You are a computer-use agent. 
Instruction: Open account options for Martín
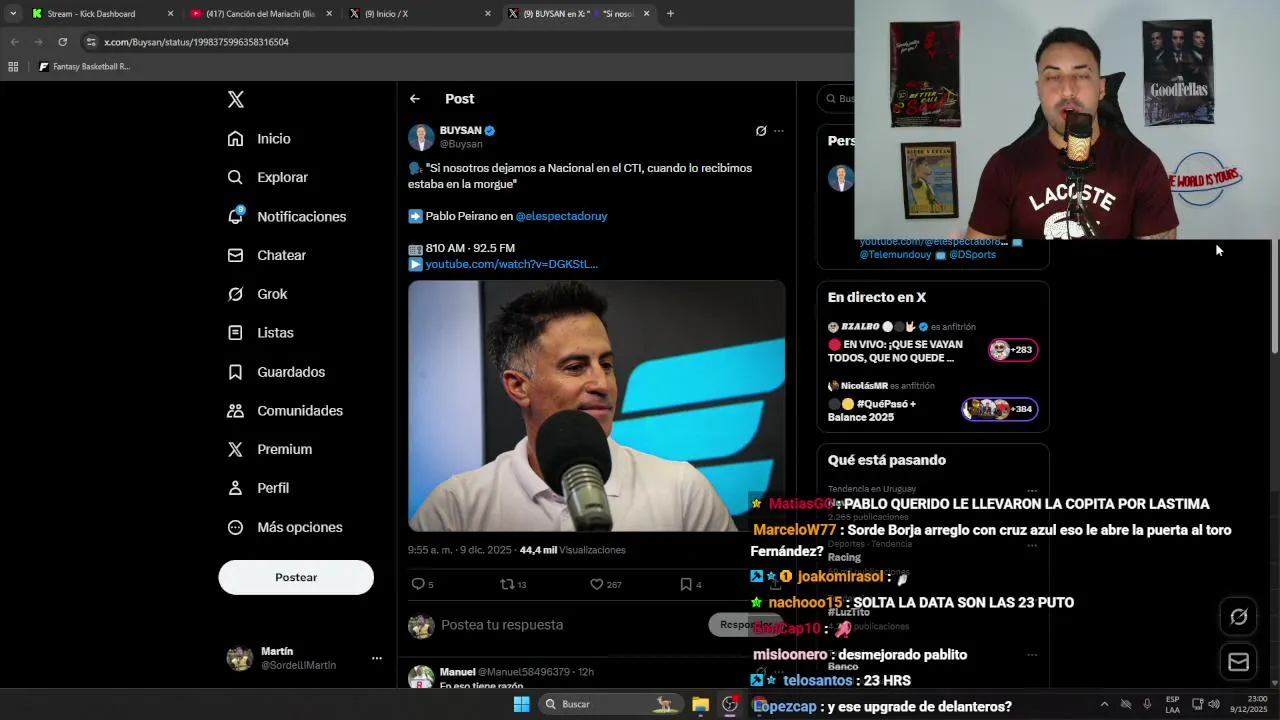tap(377, 658)
